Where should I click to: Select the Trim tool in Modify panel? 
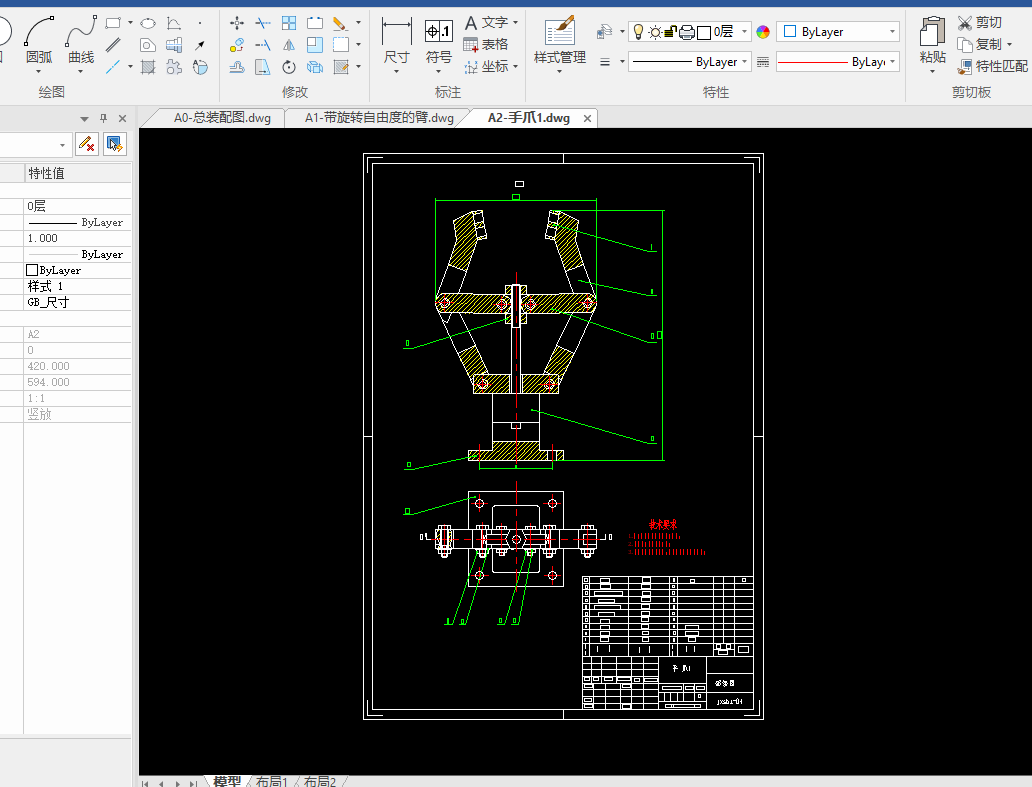pyautogui.click(x=263, y=23)
